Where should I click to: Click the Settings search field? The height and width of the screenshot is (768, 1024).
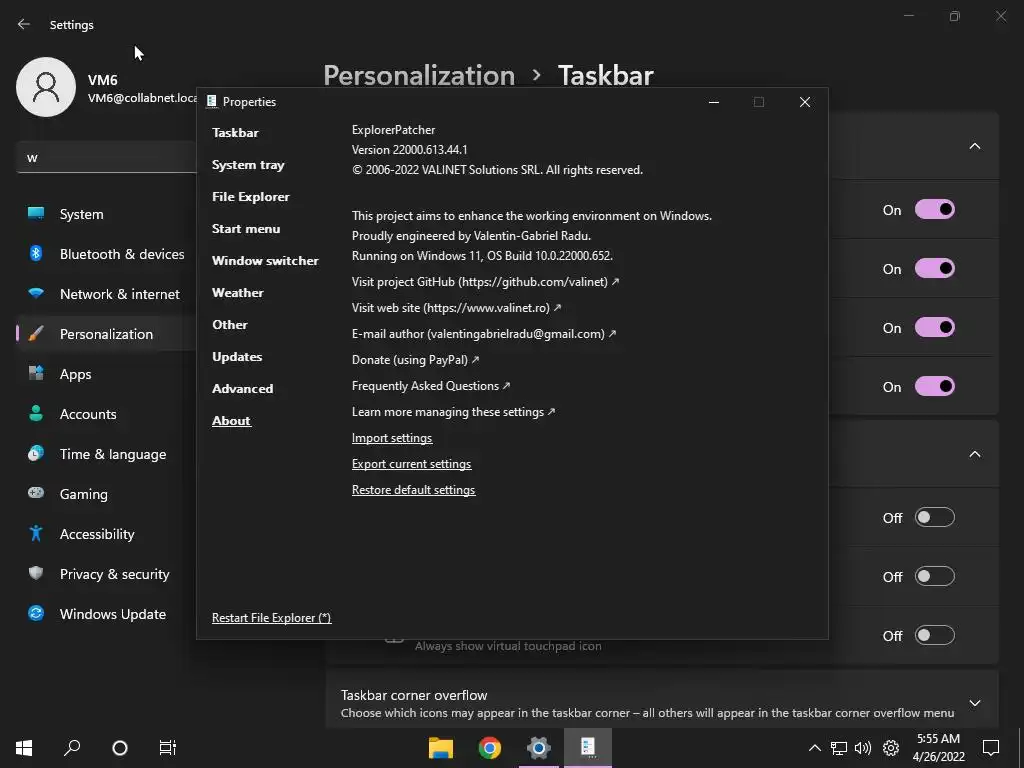pos(106,158)
